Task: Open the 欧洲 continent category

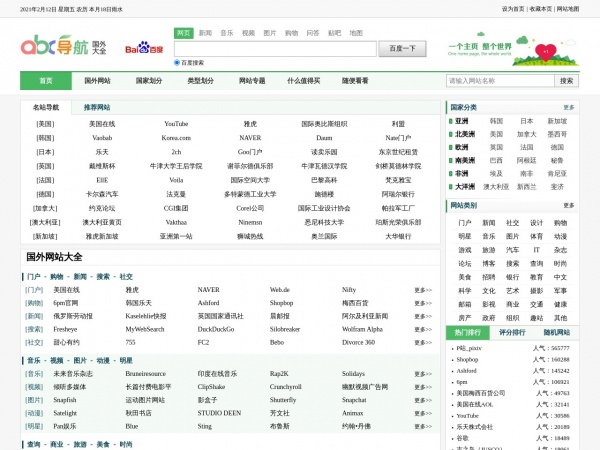Action: click(x=461, y=147)
